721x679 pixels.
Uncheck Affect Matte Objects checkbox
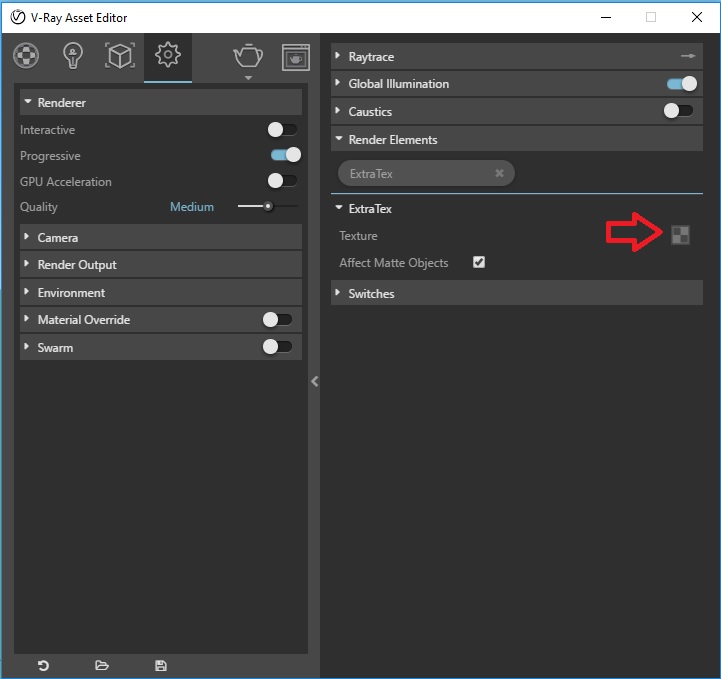(479, 262)
